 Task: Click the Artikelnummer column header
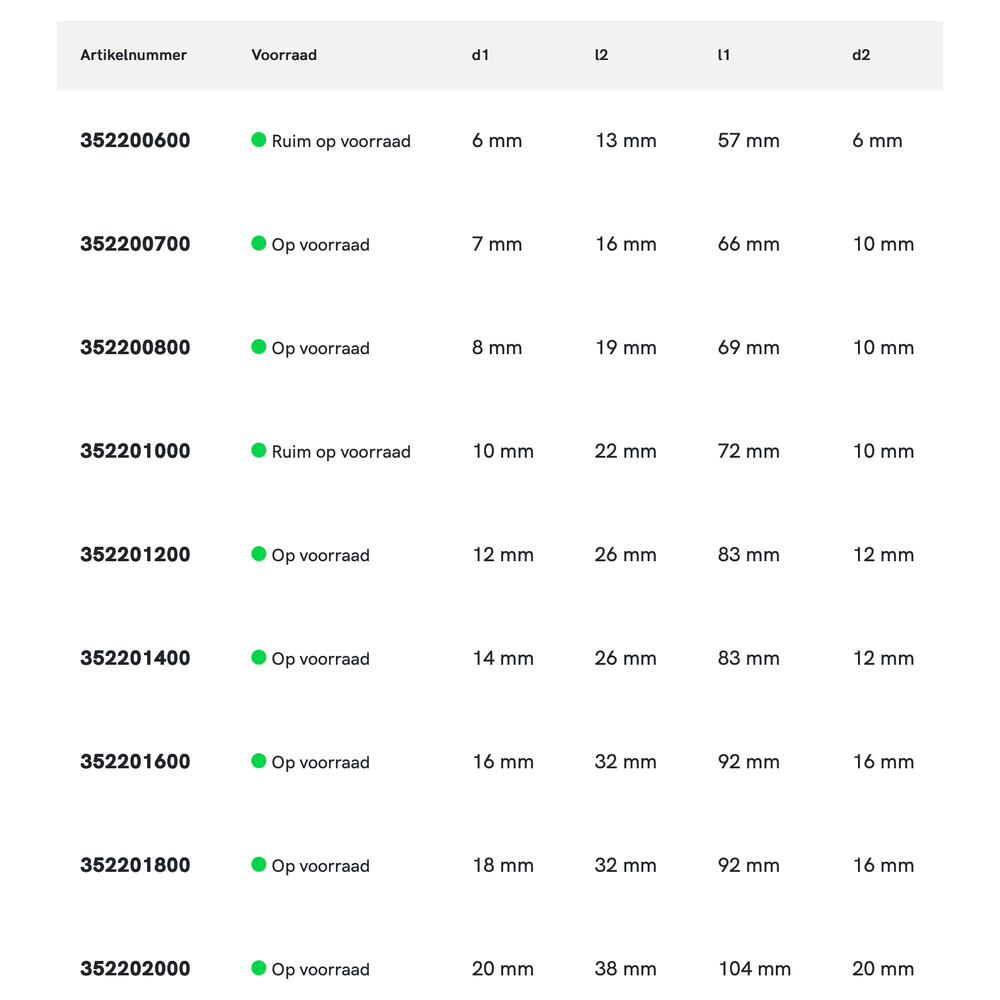[x=133, y=55]
